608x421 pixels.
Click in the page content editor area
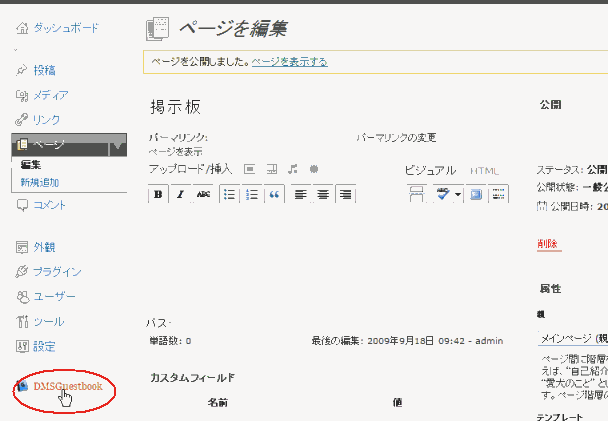(328, 260)
